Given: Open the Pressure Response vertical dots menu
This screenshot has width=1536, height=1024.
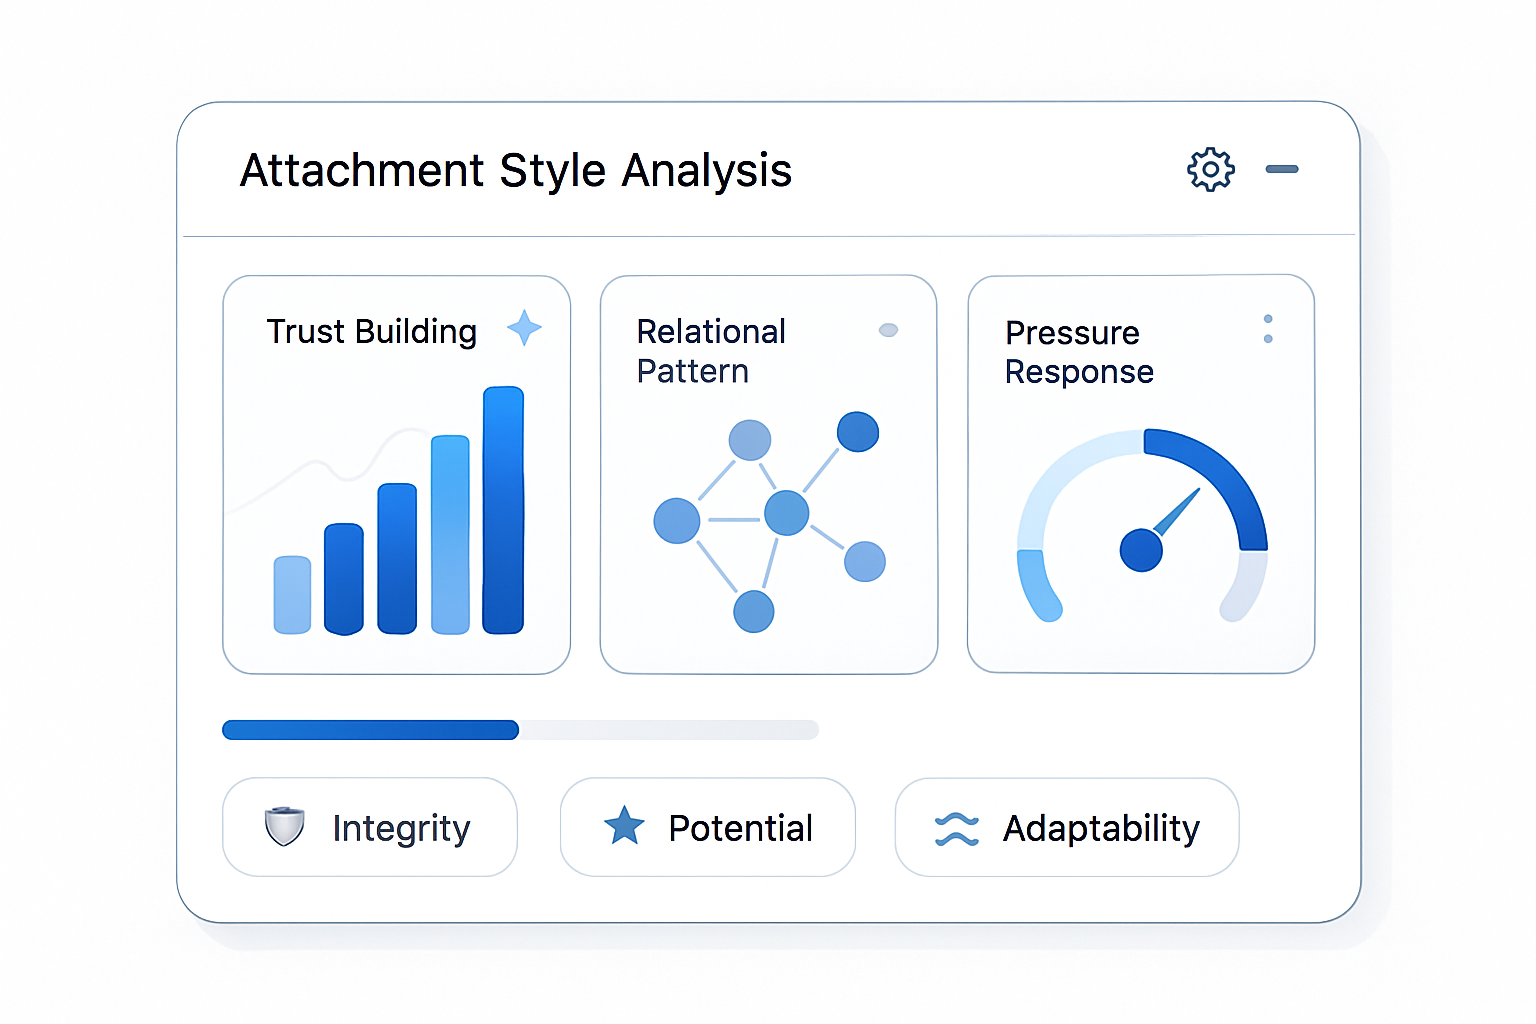Looking at the screenshot, I should tap(1268, 329).
